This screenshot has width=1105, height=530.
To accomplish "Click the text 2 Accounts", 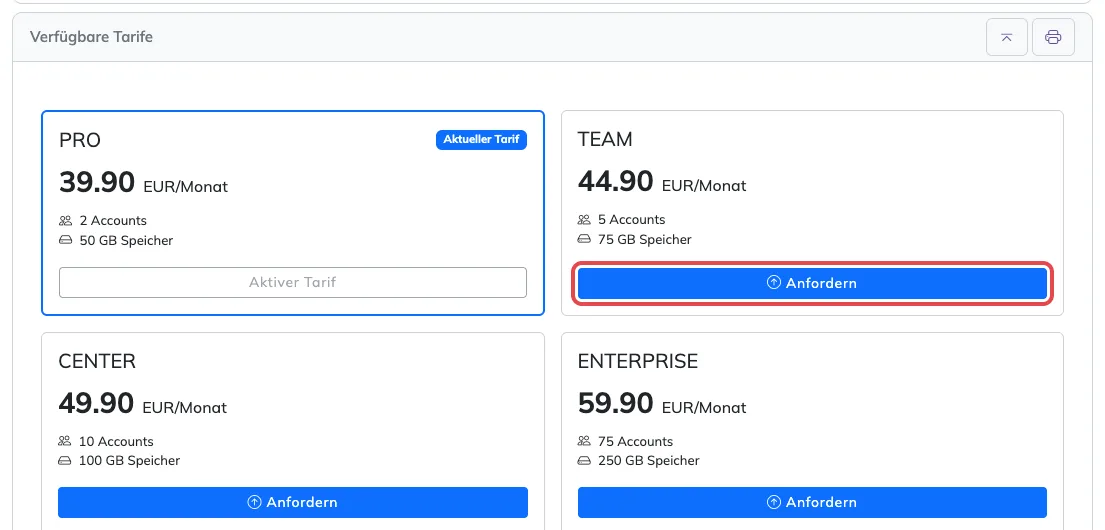I will click(113, 221).
